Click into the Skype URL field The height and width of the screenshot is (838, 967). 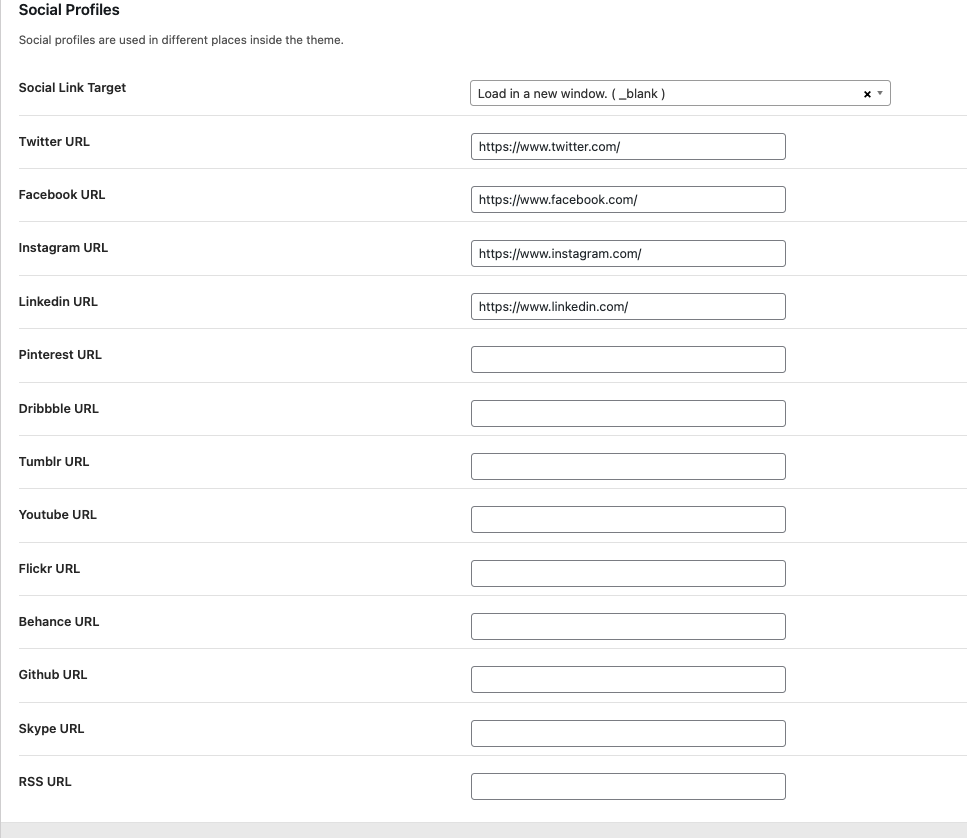click(x=628, y=734)
